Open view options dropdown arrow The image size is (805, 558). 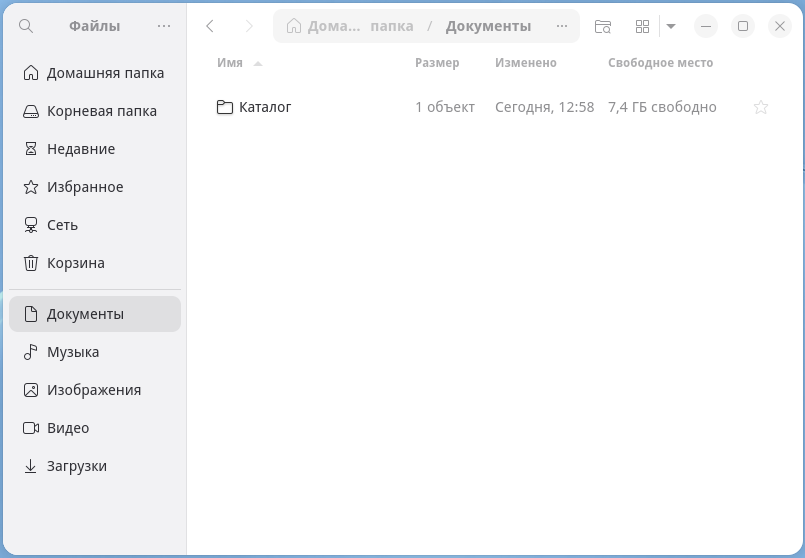point(670,26)
